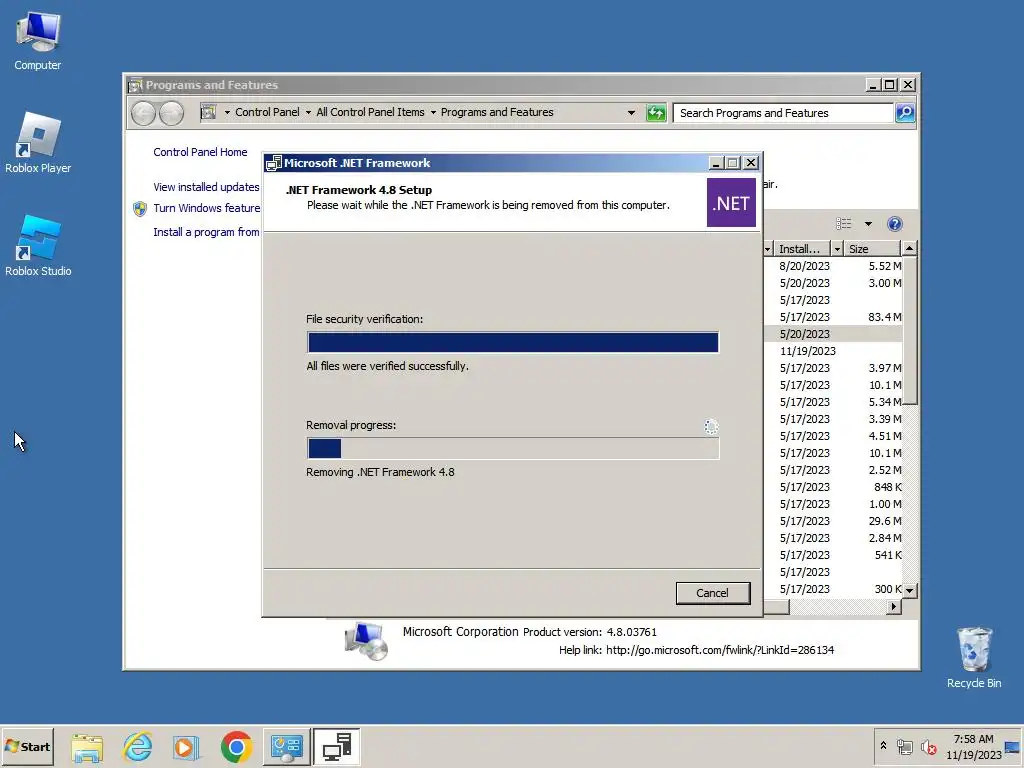Open network tray icon

click(x=904, y=746)
